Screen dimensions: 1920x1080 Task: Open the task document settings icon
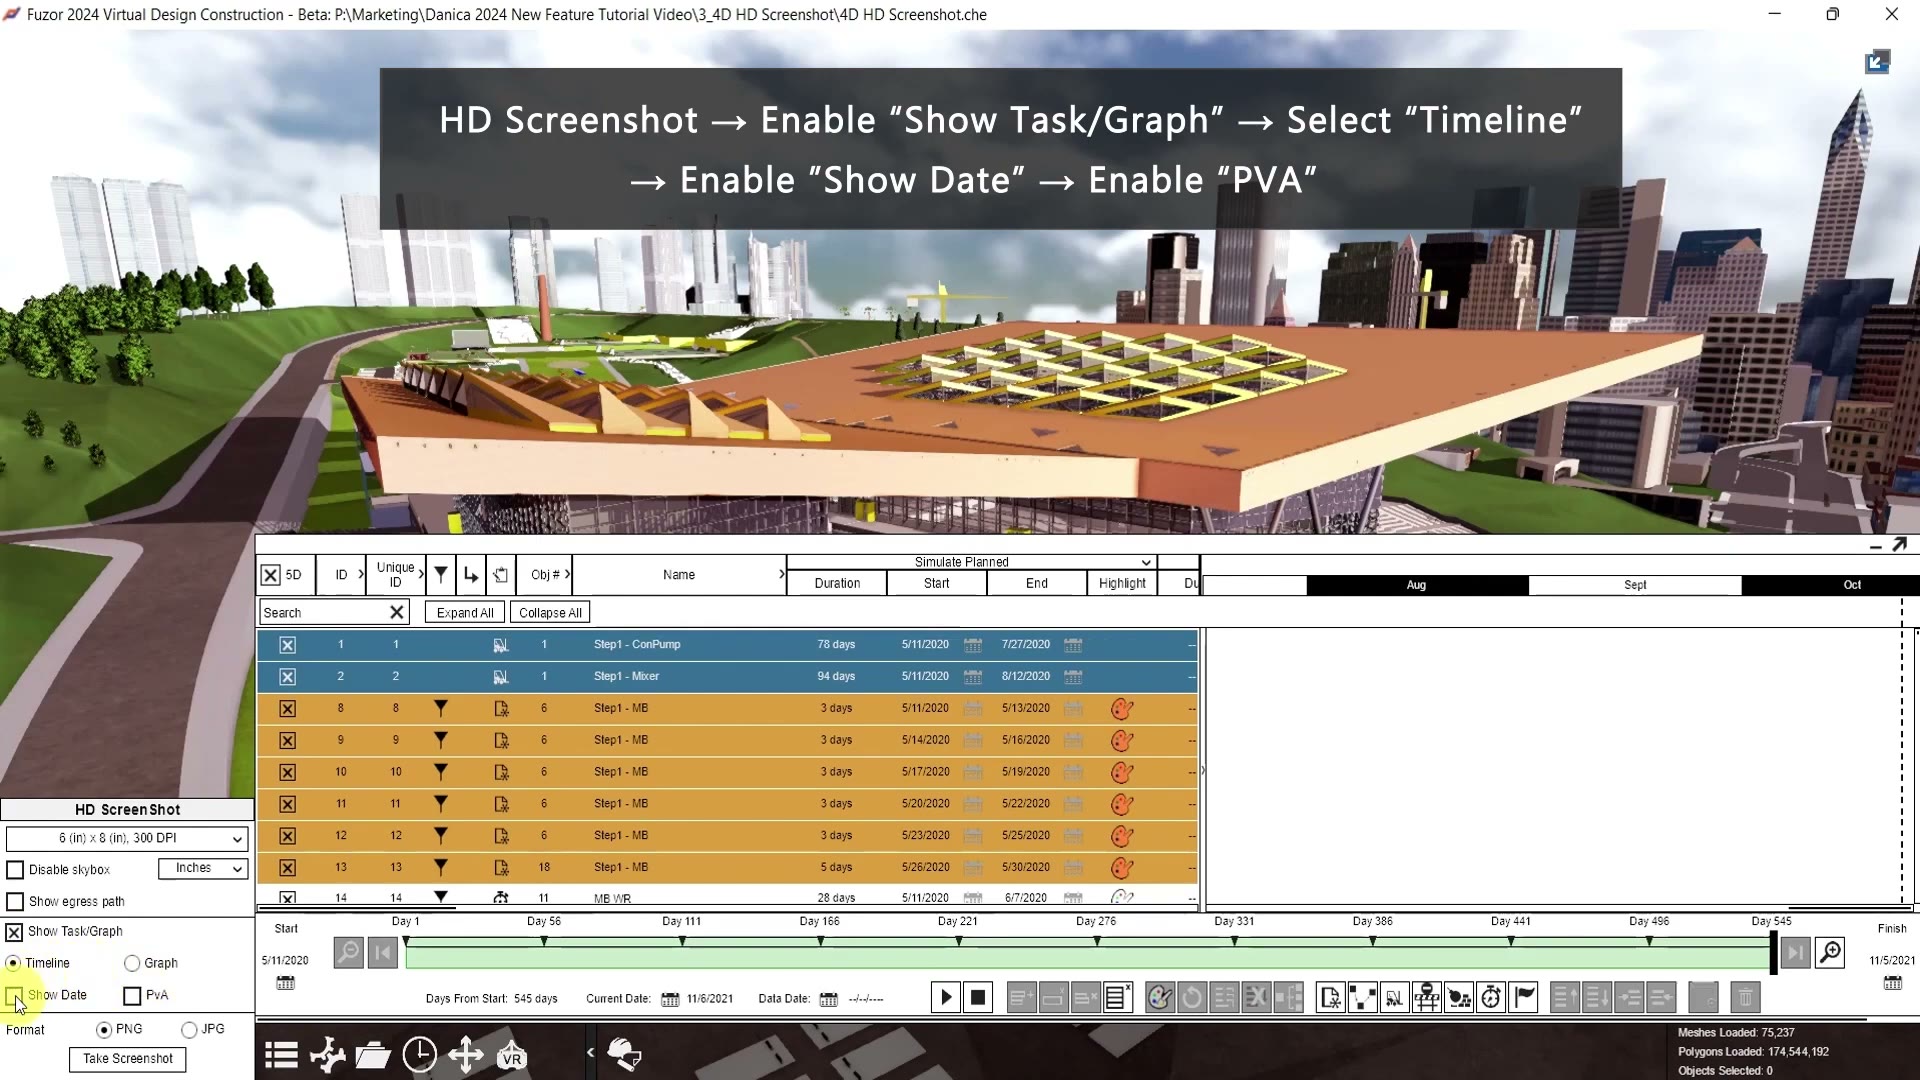(1330, 997)
